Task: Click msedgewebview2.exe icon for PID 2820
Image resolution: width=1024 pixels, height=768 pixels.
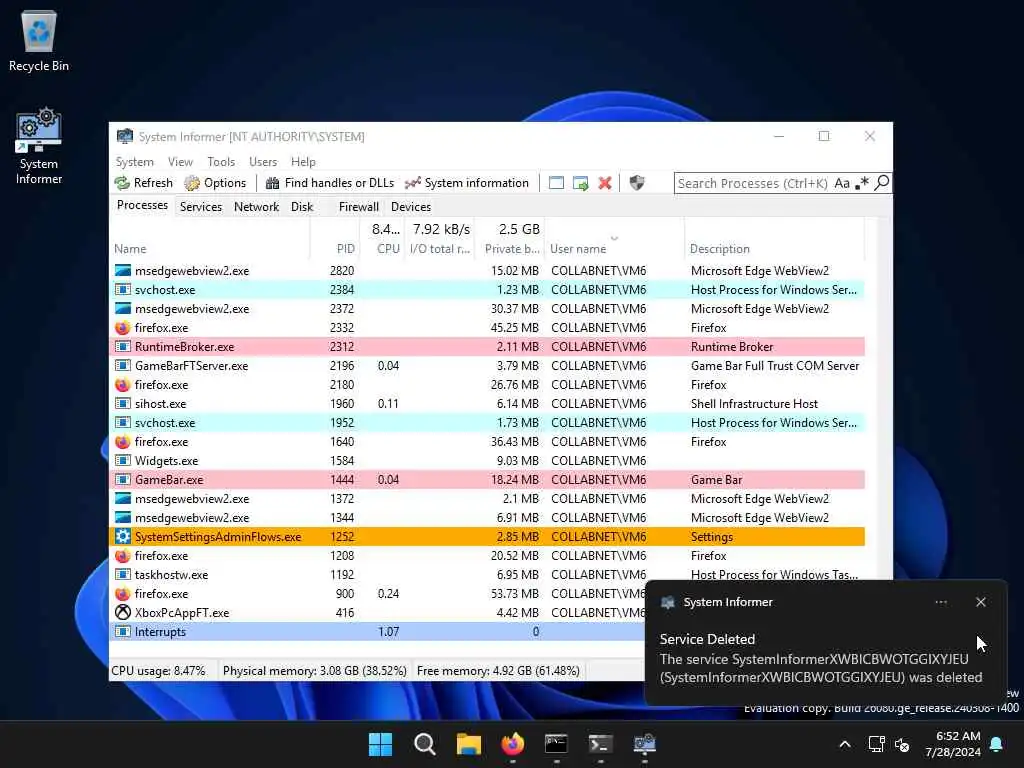Action: (123, 270)
